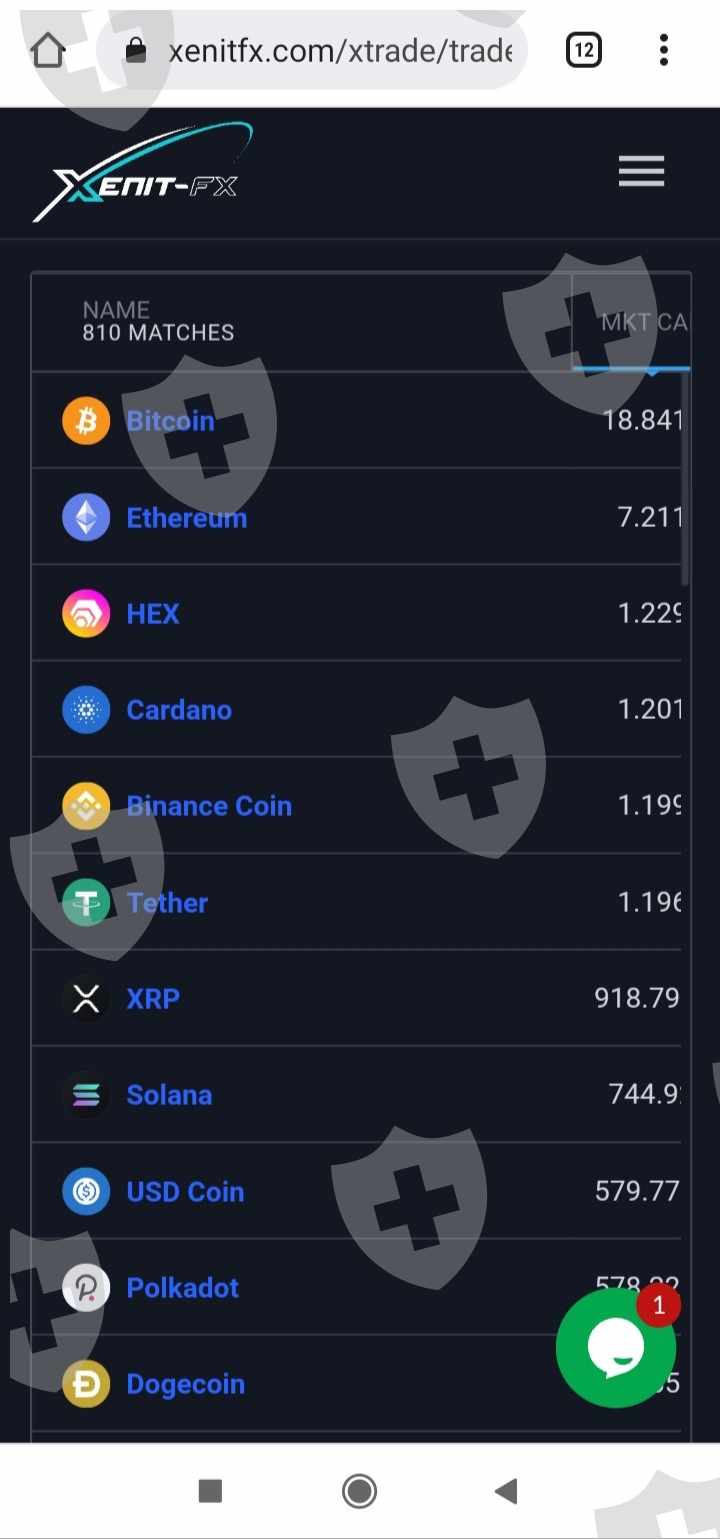Open the browser three-dot menu
The height and width of the screenshot is (1539, 720).
tap(663, 49)
